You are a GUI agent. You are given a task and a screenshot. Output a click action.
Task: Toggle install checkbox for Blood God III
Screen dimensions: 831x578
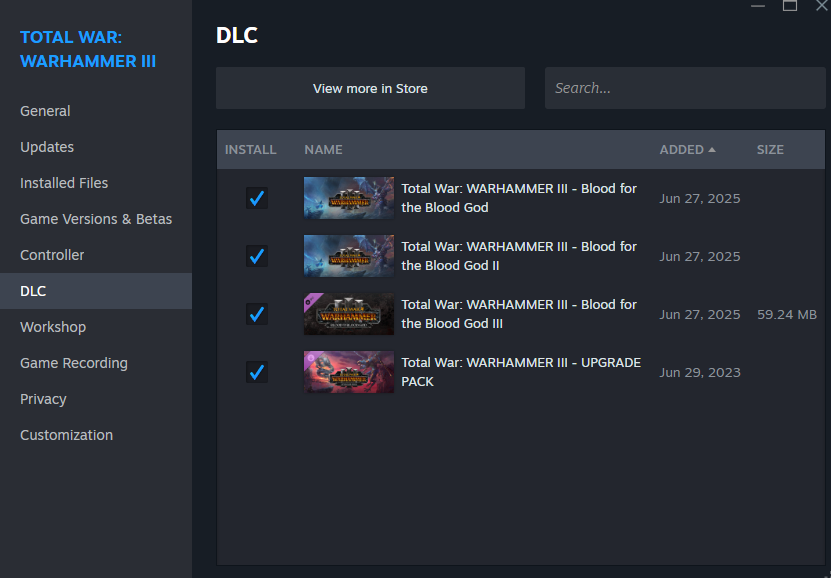click(257, 314)
